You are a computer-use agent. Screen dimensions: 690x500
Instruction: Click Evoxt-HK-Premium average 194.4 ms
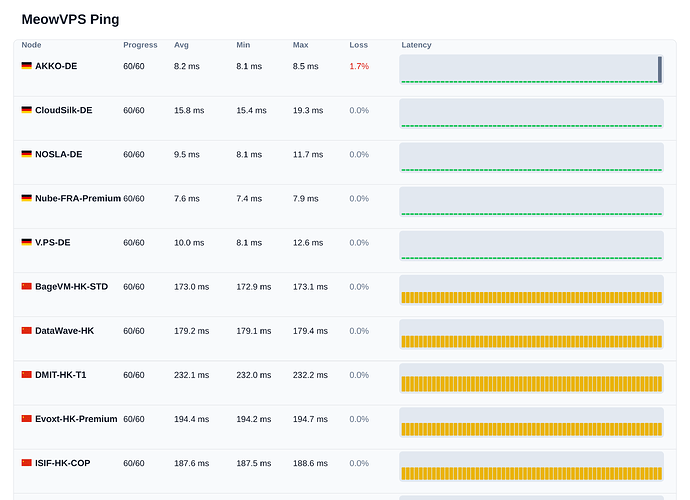[191, 419]
